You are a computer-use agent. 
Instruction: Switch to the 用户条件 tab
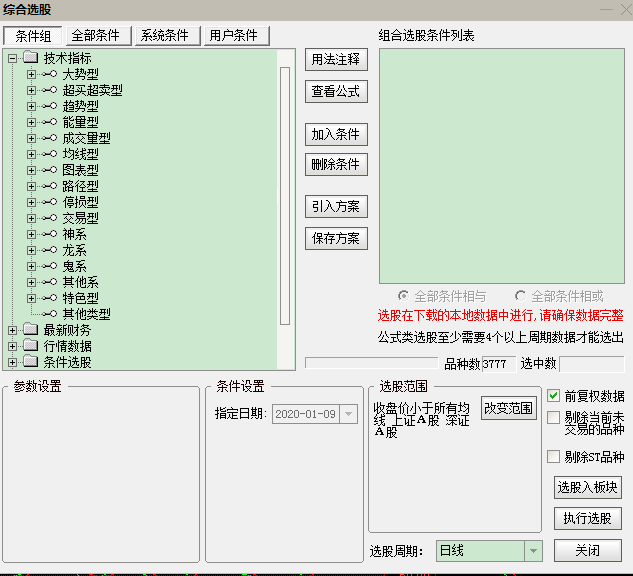pos(237,36)
